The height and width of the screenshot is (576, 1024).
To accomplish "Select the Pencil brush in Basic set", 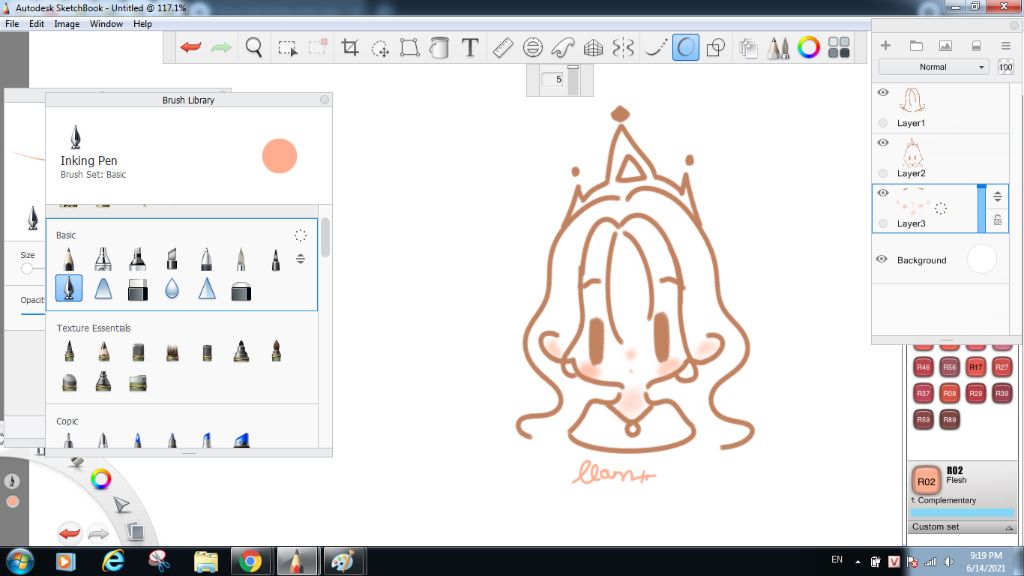I will [x=69, y=259].
